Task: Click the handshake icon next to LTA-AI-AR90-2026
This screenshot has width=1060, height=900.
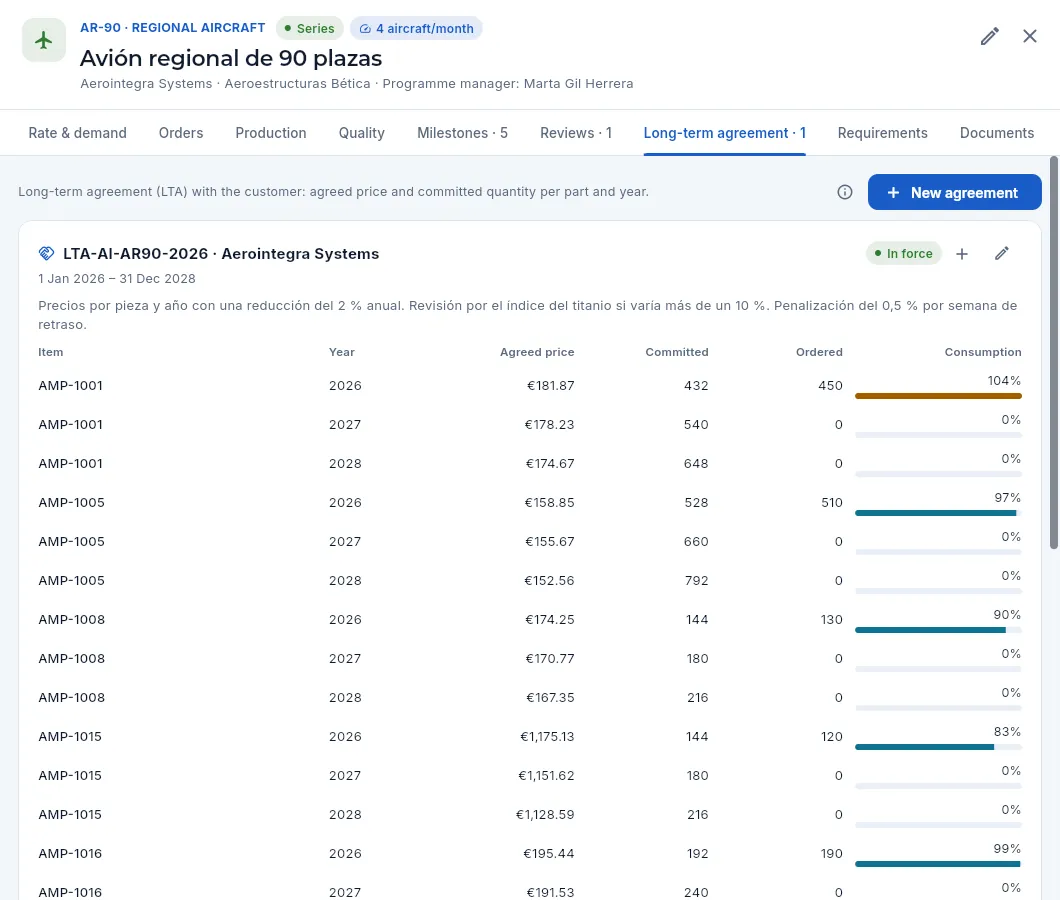Action: click(x=46, y=254)
